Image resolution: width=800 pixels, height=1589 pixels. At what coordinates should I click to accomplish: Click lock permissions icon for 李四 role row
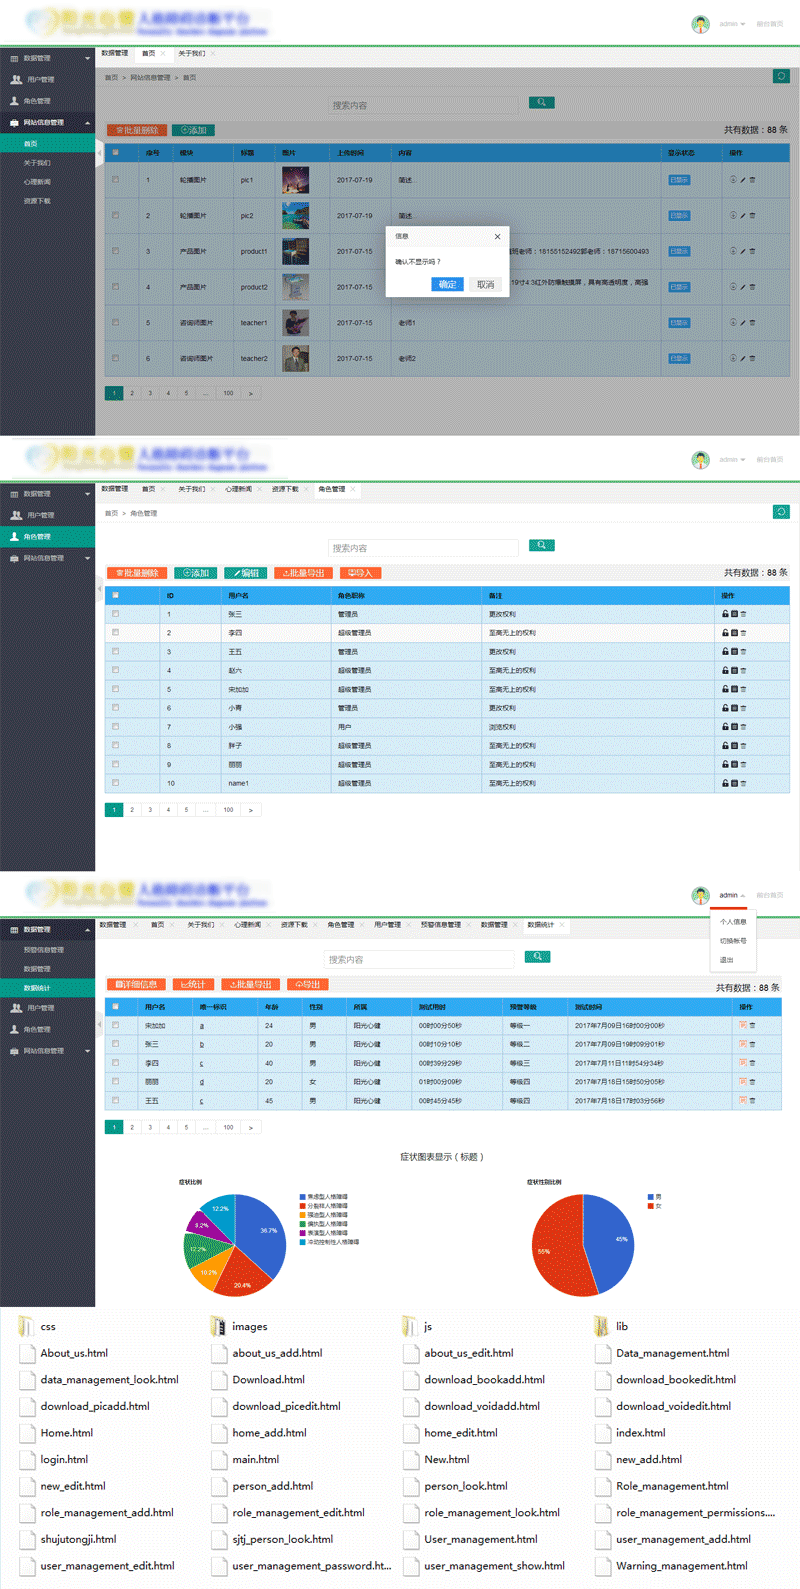[725, 633]
